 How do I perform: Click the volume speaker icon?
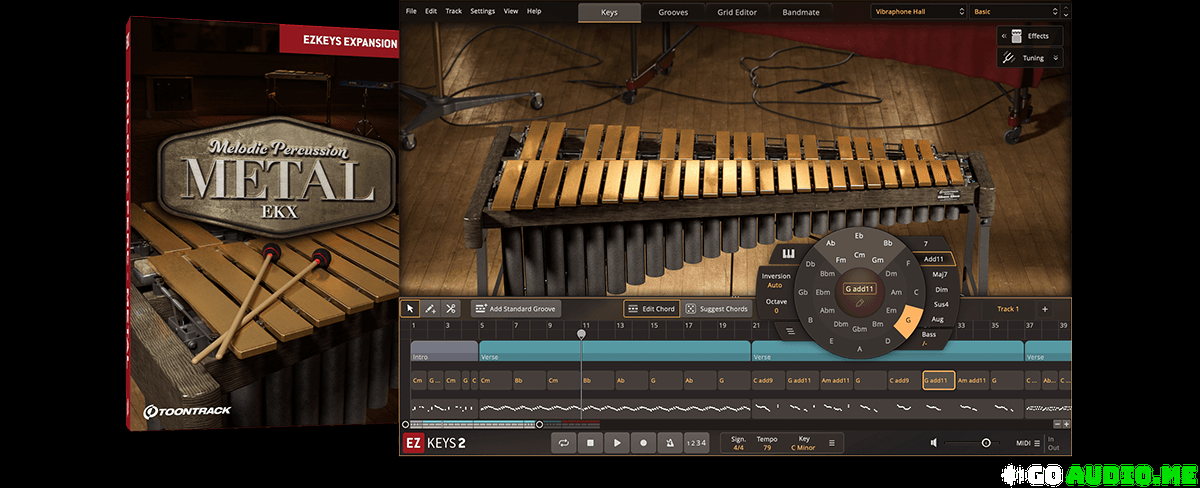934,443
